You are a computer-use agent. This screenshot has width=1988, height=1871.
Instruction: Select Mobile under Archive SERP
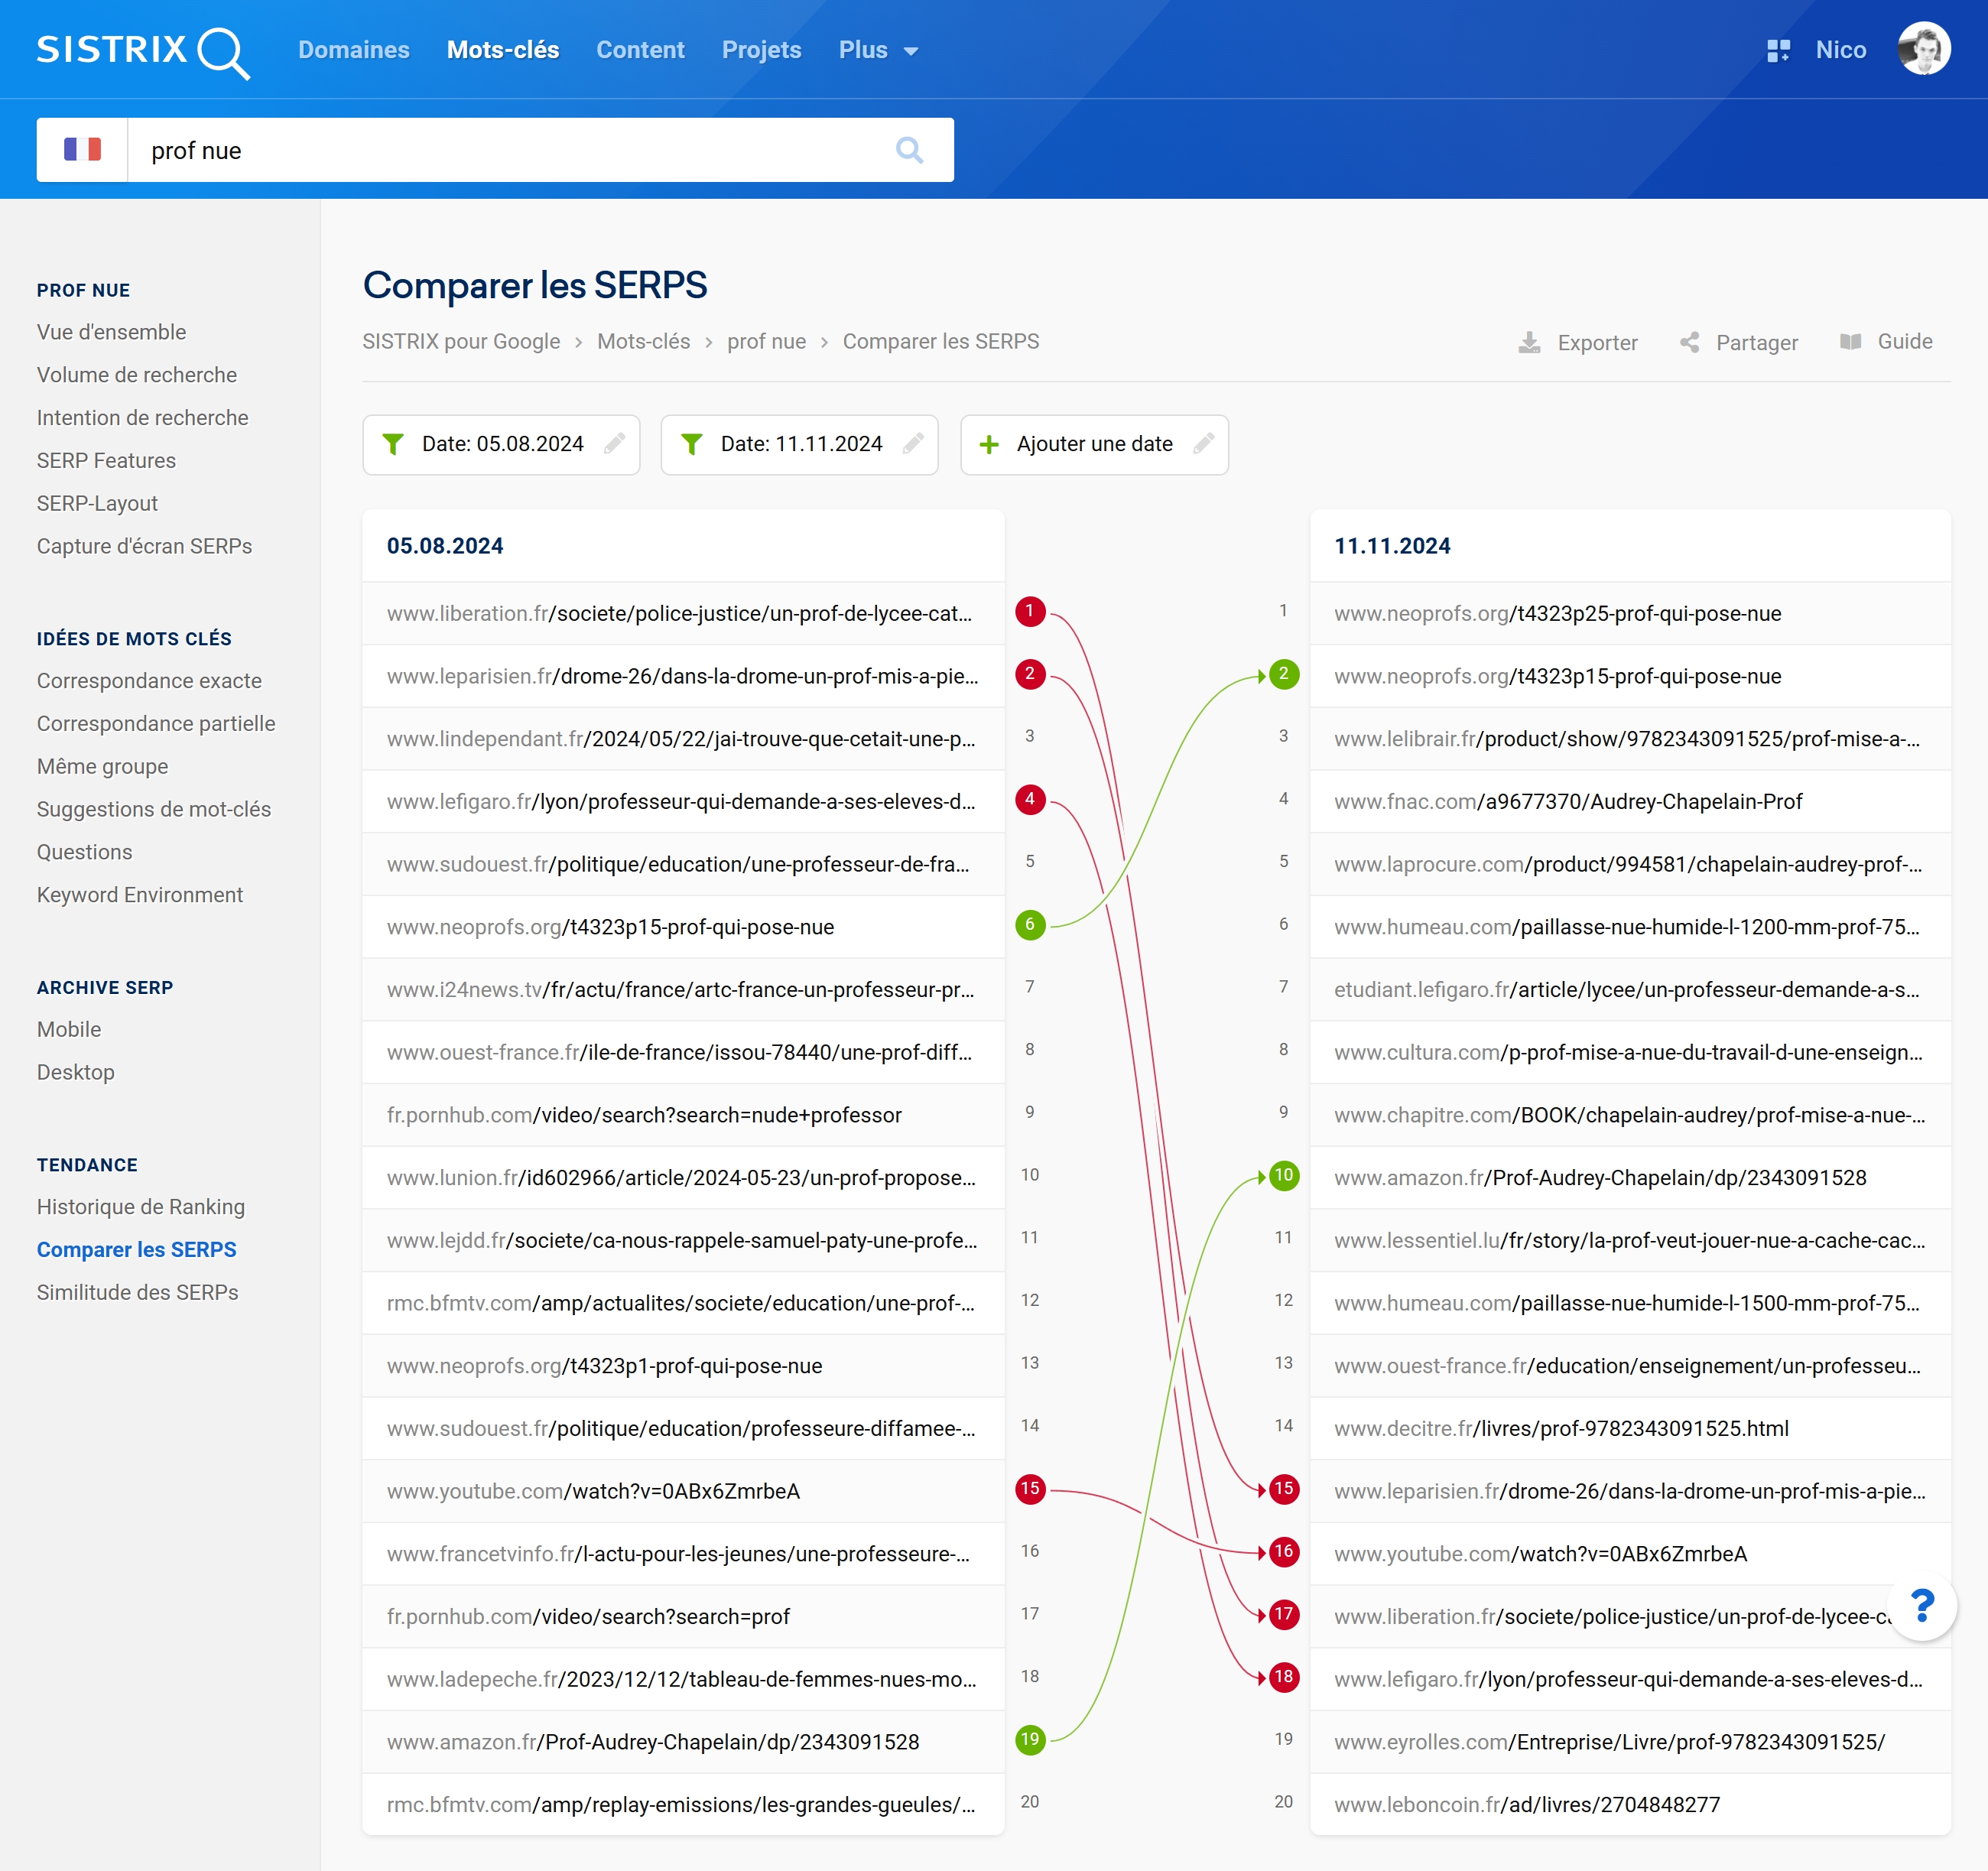(69, 1030)
